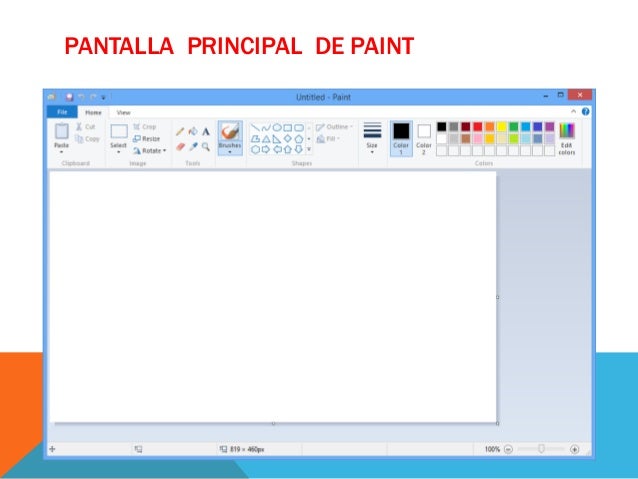Open Edit colors dialog
638x479 pixels.
point(567,138)
